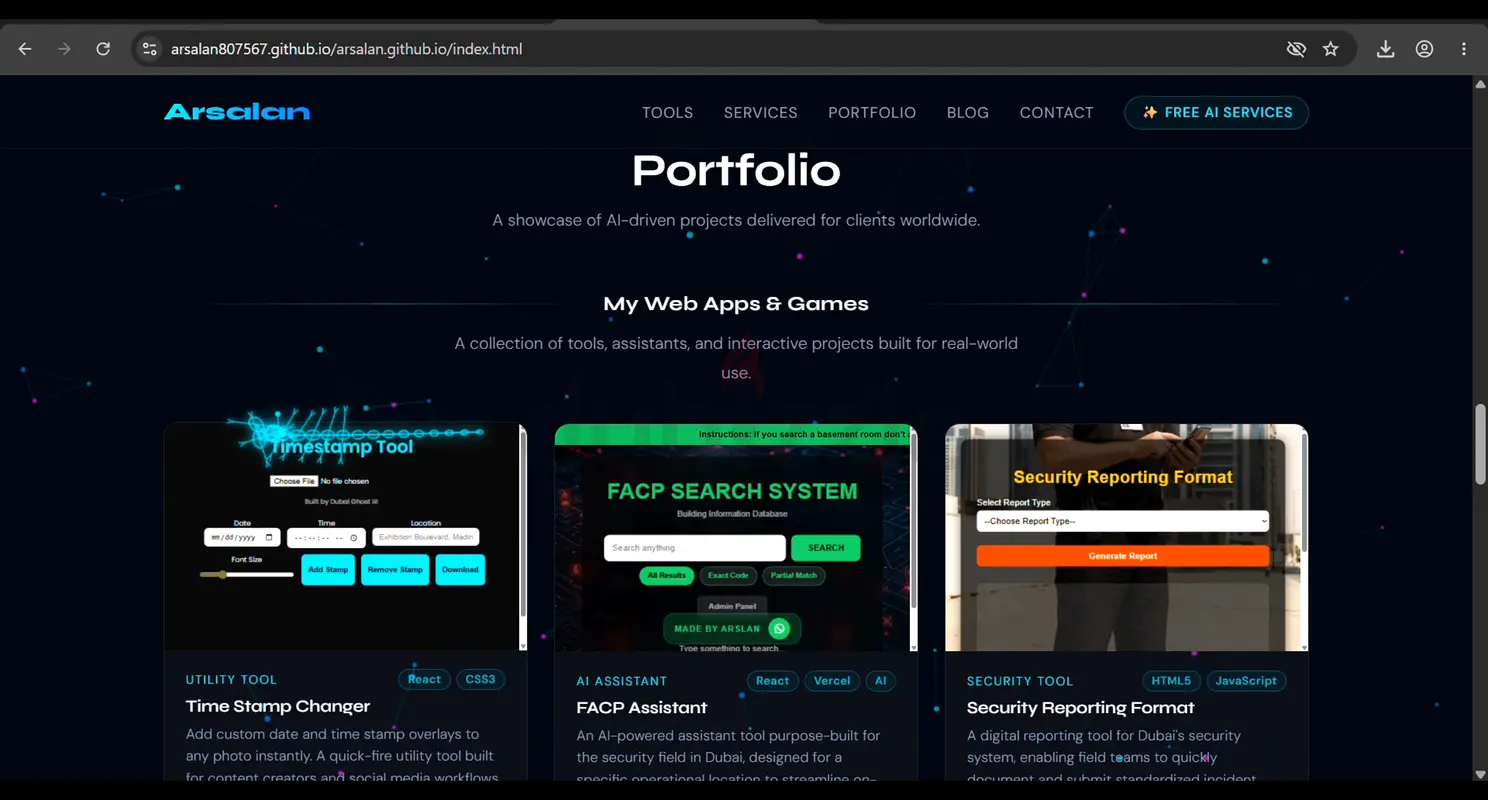Open the browser profile menu
The width and height of the screenshot is (1488, 800).
click(1425, 49)
